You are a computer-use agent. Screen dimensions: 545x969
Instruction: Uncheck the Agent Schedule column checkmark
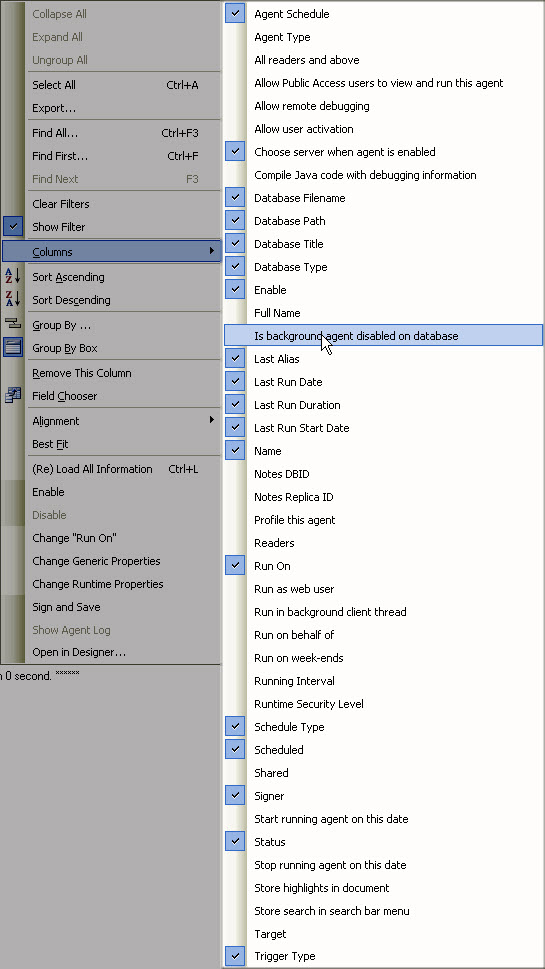235,14
